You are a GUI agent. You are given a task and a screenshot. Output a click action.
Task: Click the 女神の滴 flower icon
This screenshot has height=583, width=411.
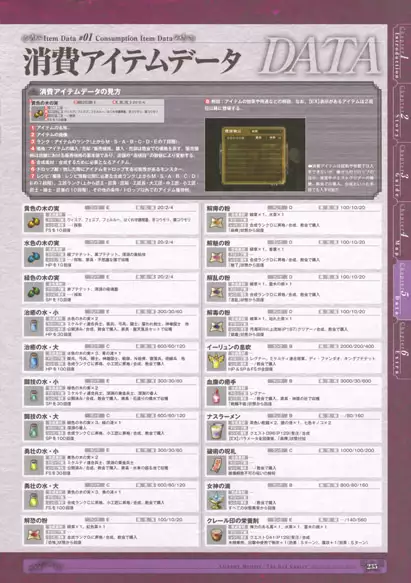click(216, 500)
